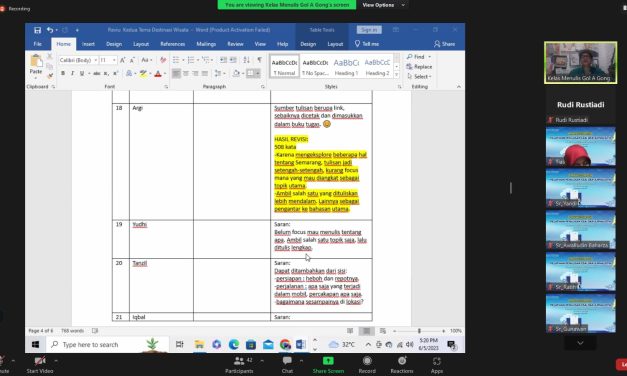This screenshot has height=376, width=627.
Task: Show more Zoom participant thumbnails with down chevron
Action: coord(580,343)
